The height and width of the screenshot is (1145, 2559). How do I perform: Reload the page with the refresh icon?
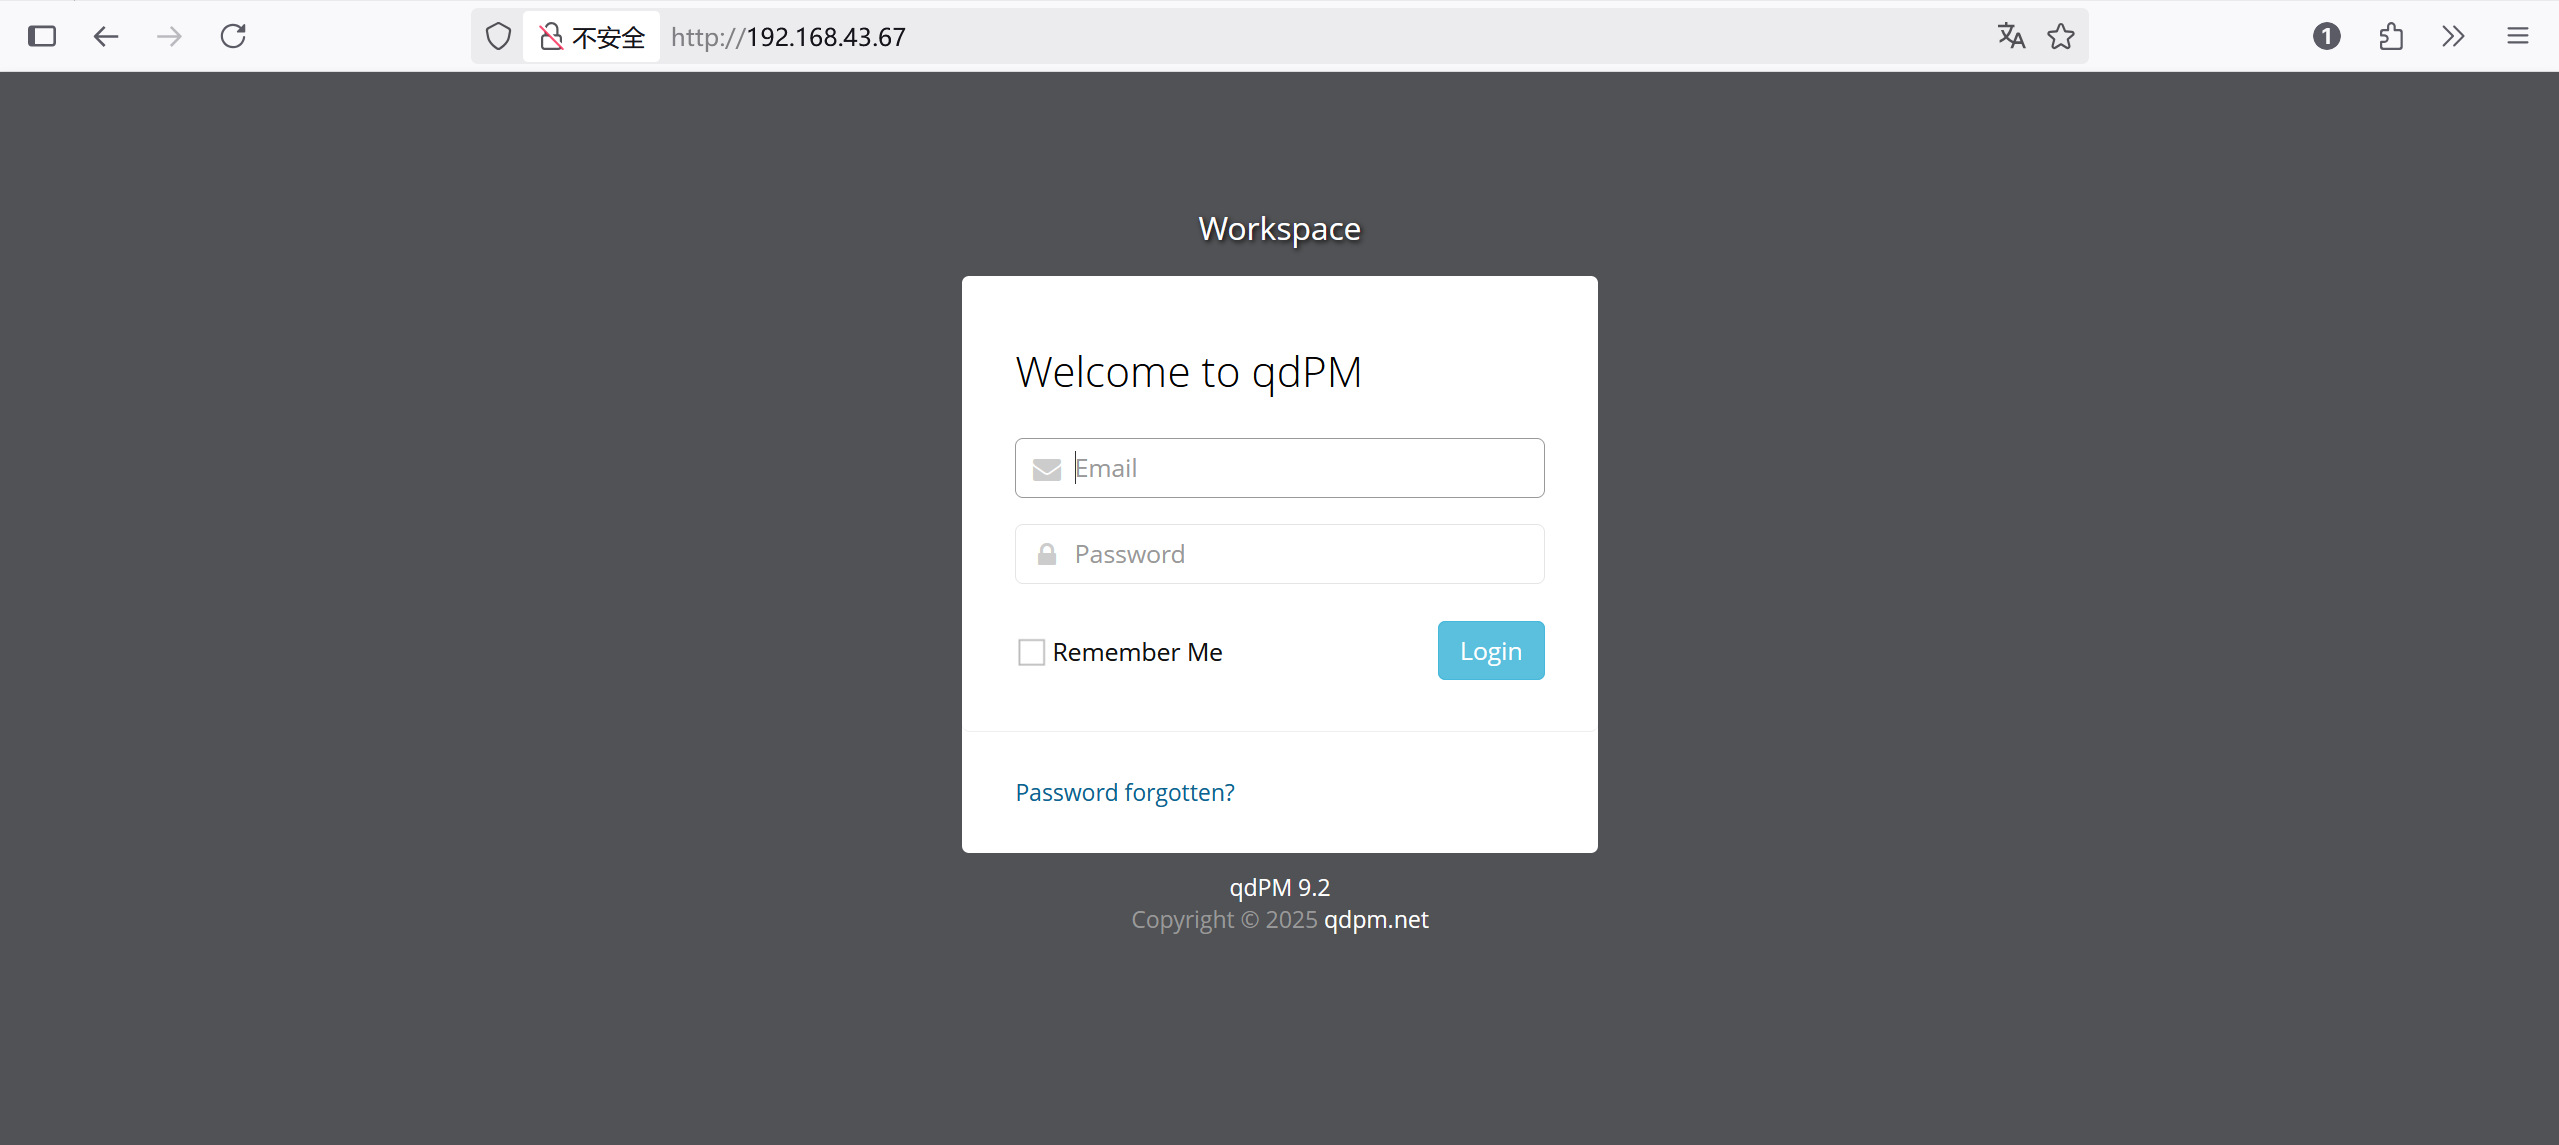(x=233, y=37)
